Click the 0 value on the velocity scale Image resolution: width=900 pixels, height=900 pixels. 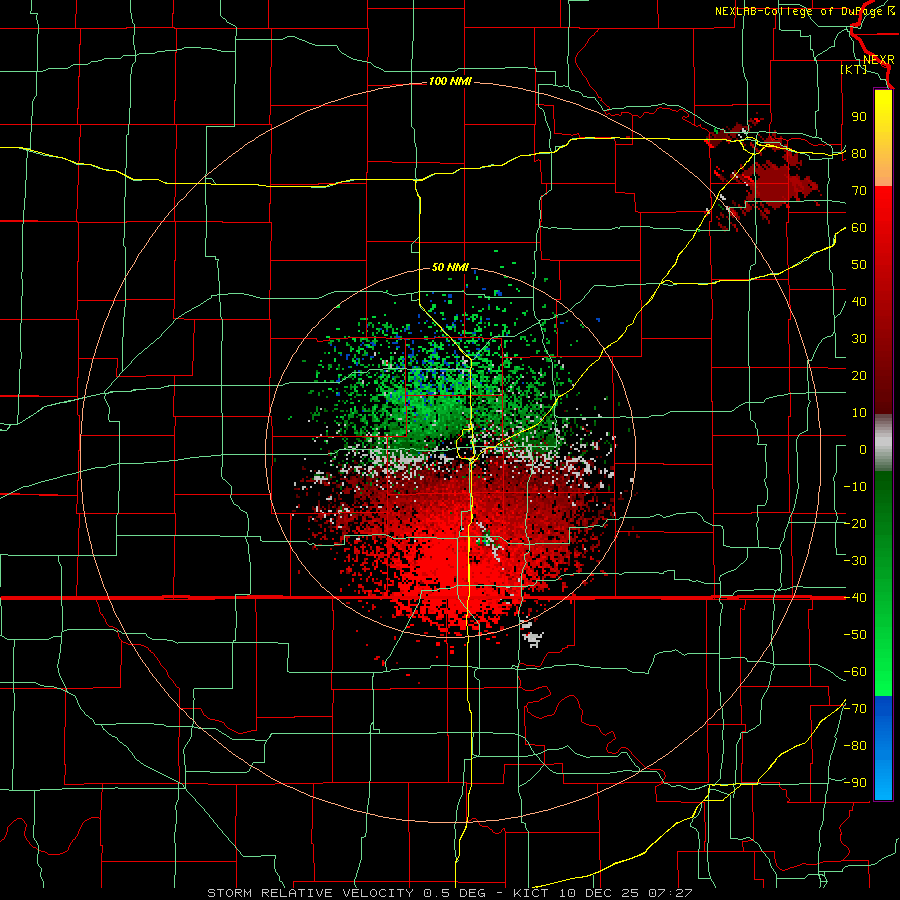[x=863, y=450]
